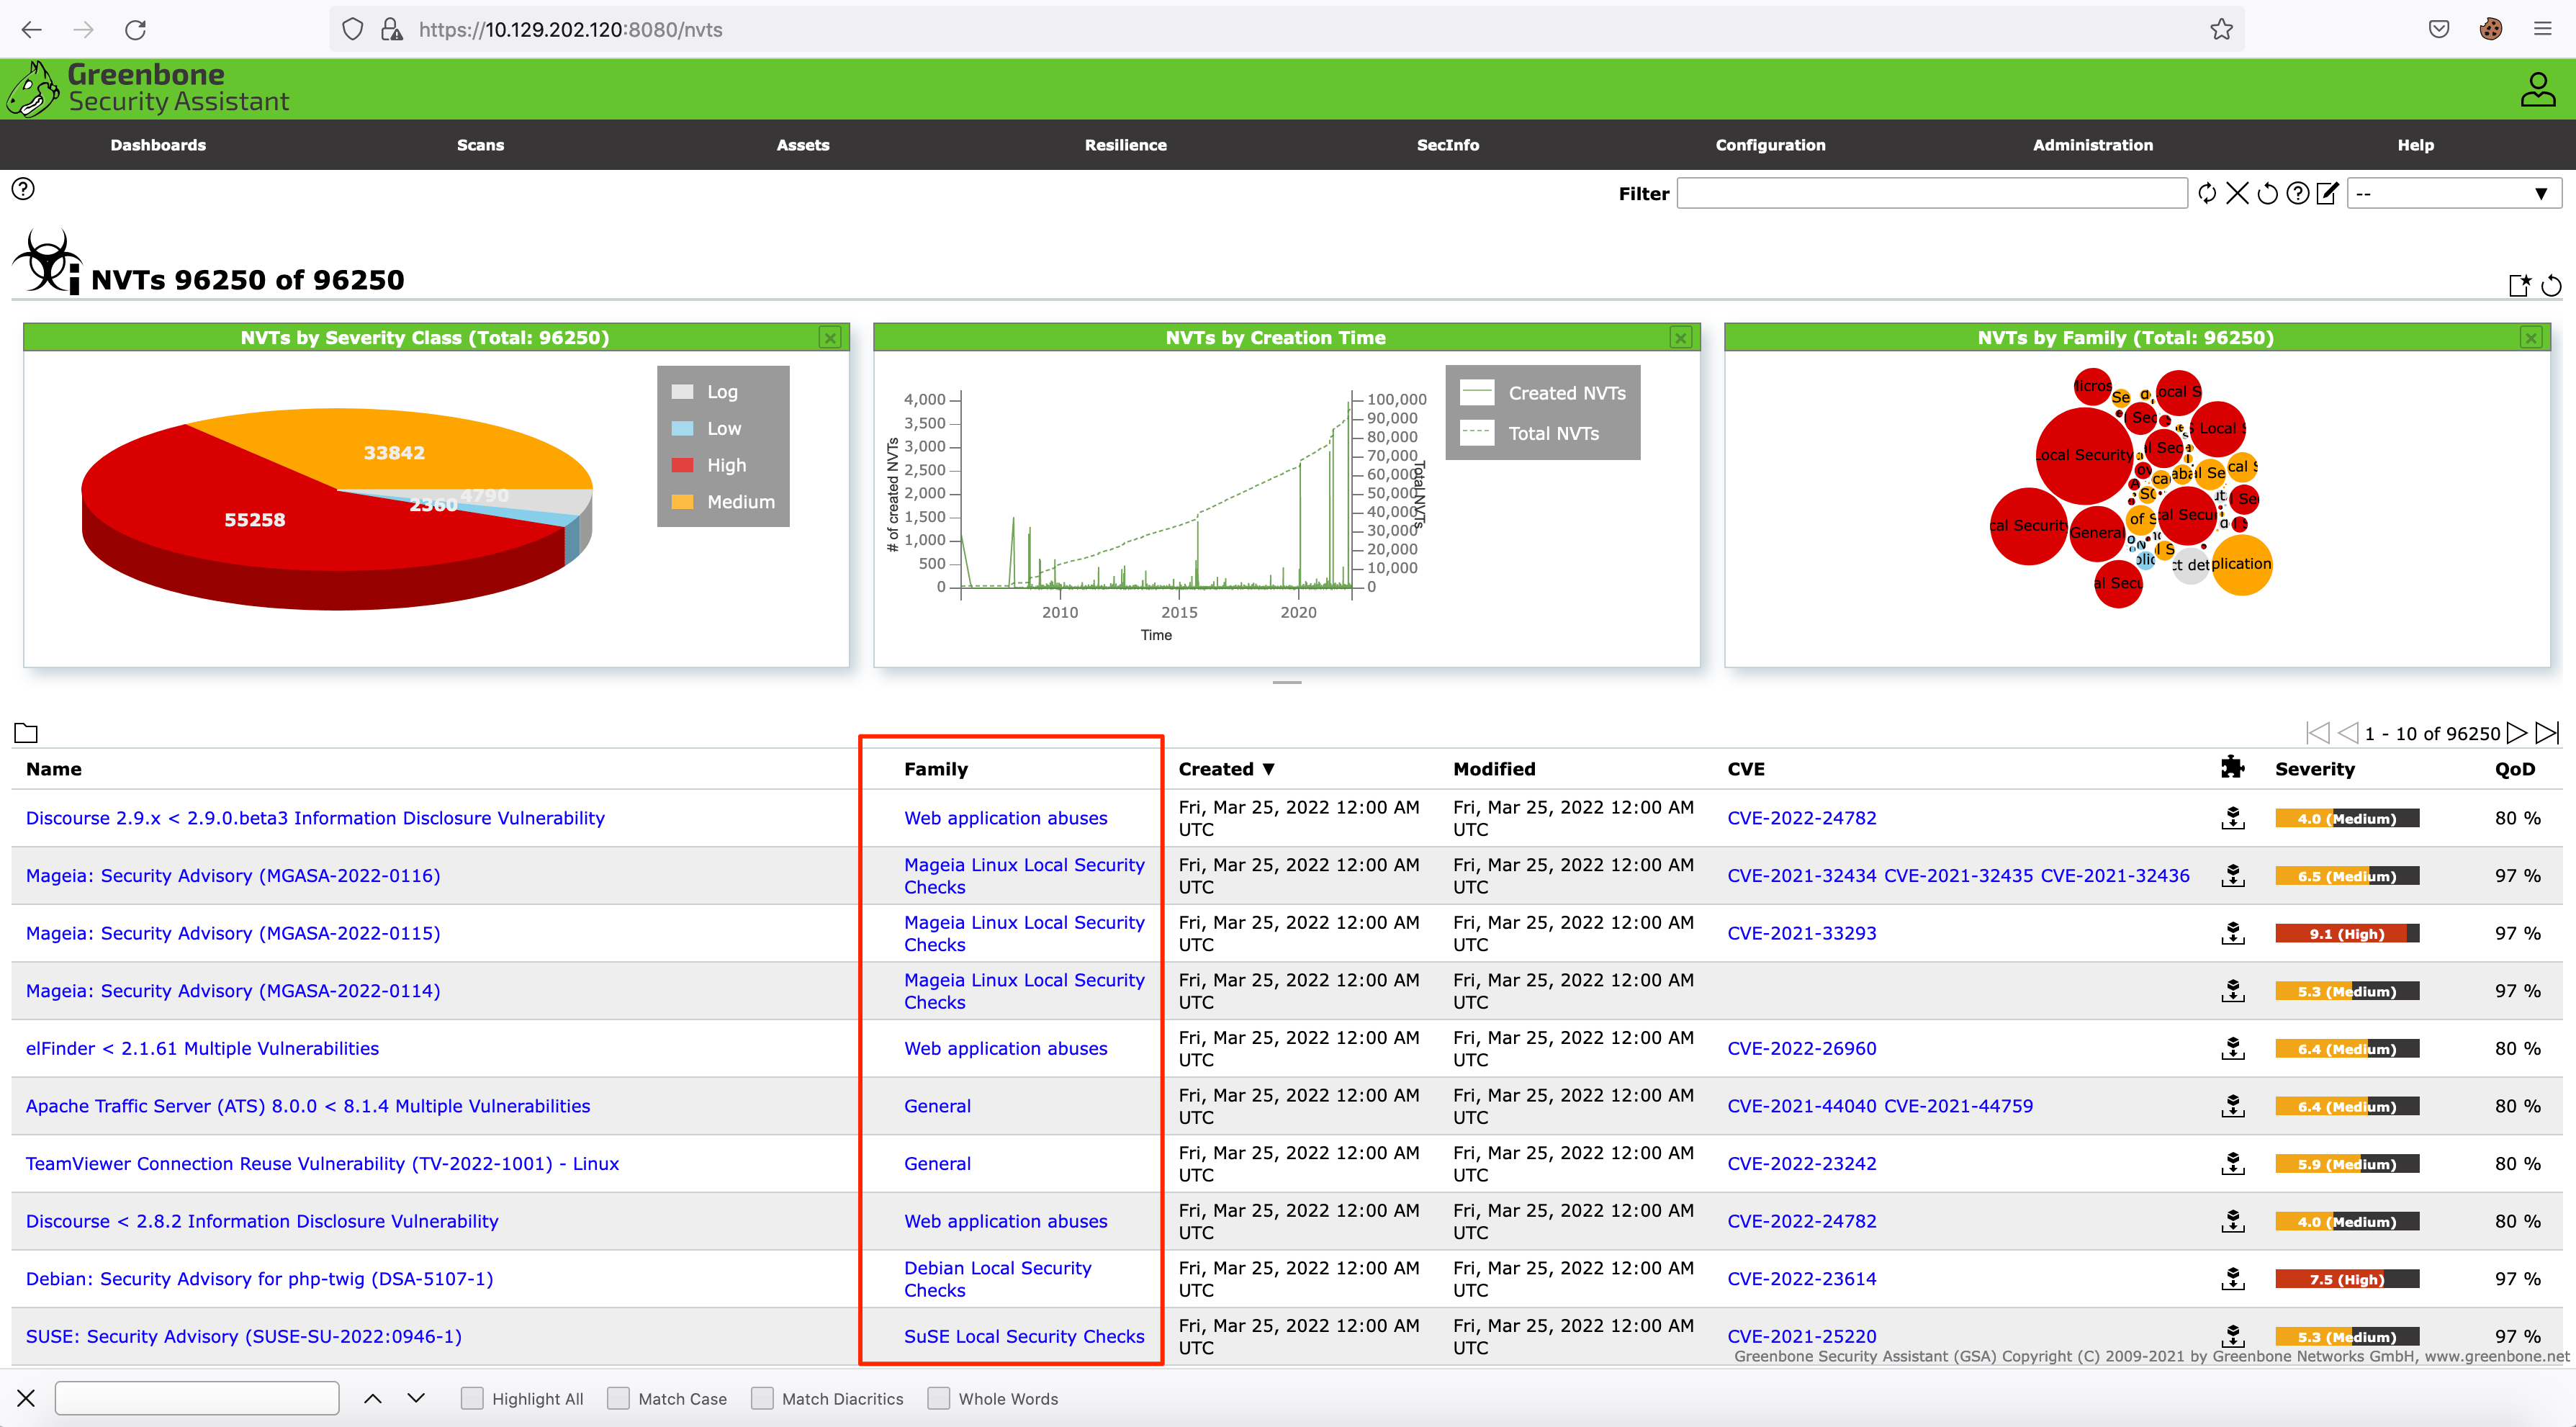Open elFinder < 2.1.61 Multiple Vulnerabilities NVT

pos(202,1048)
